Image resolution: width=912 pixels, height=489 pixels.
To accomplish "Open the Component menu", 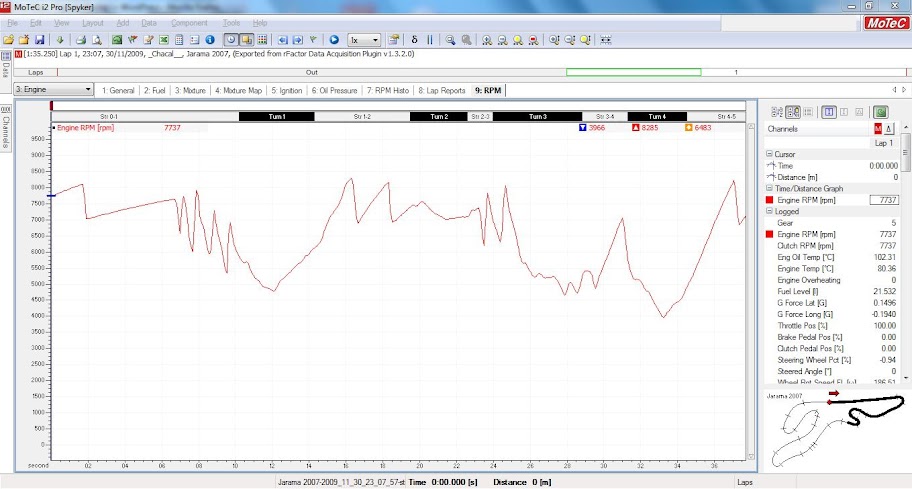I will coord(189,23).
